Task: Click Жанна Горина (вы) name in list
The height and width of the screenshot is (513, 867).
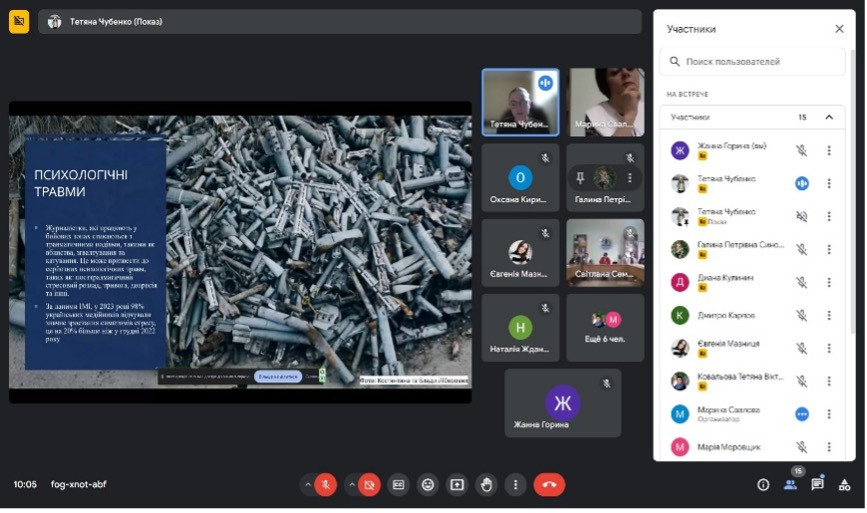Action: point(732,146)
